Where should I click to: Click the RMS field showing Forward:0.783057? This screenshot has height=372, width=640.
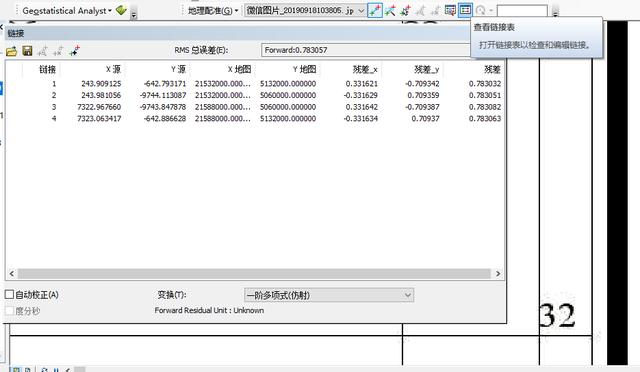tap(365, 50)
